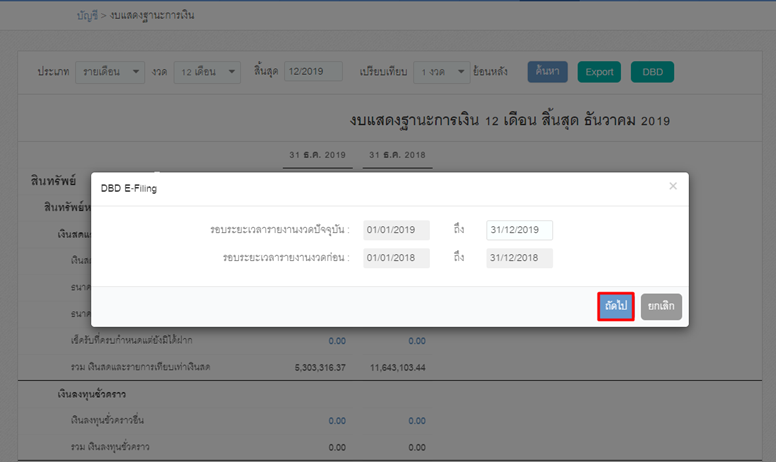Click the 31 ธ.ค. 2018 column header

click(397, 155)
